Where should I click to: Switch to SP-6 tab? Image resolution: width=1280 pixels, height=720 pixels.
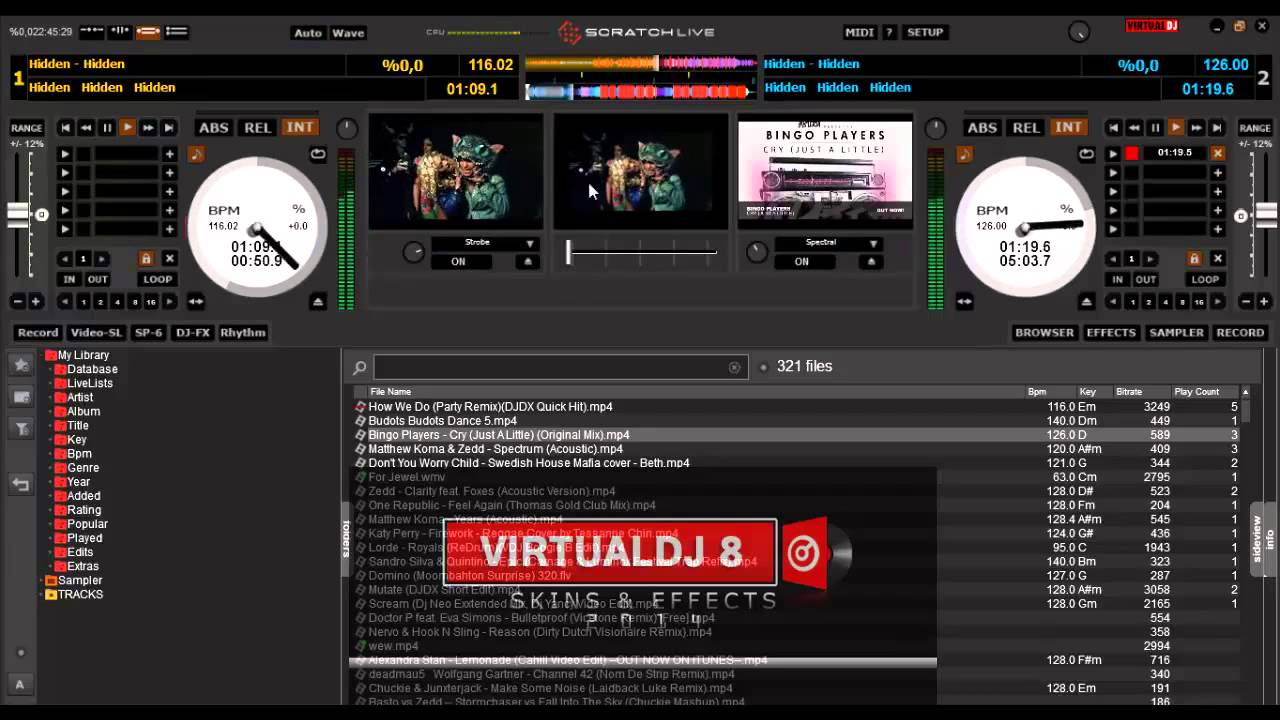(x=148, y=332)
